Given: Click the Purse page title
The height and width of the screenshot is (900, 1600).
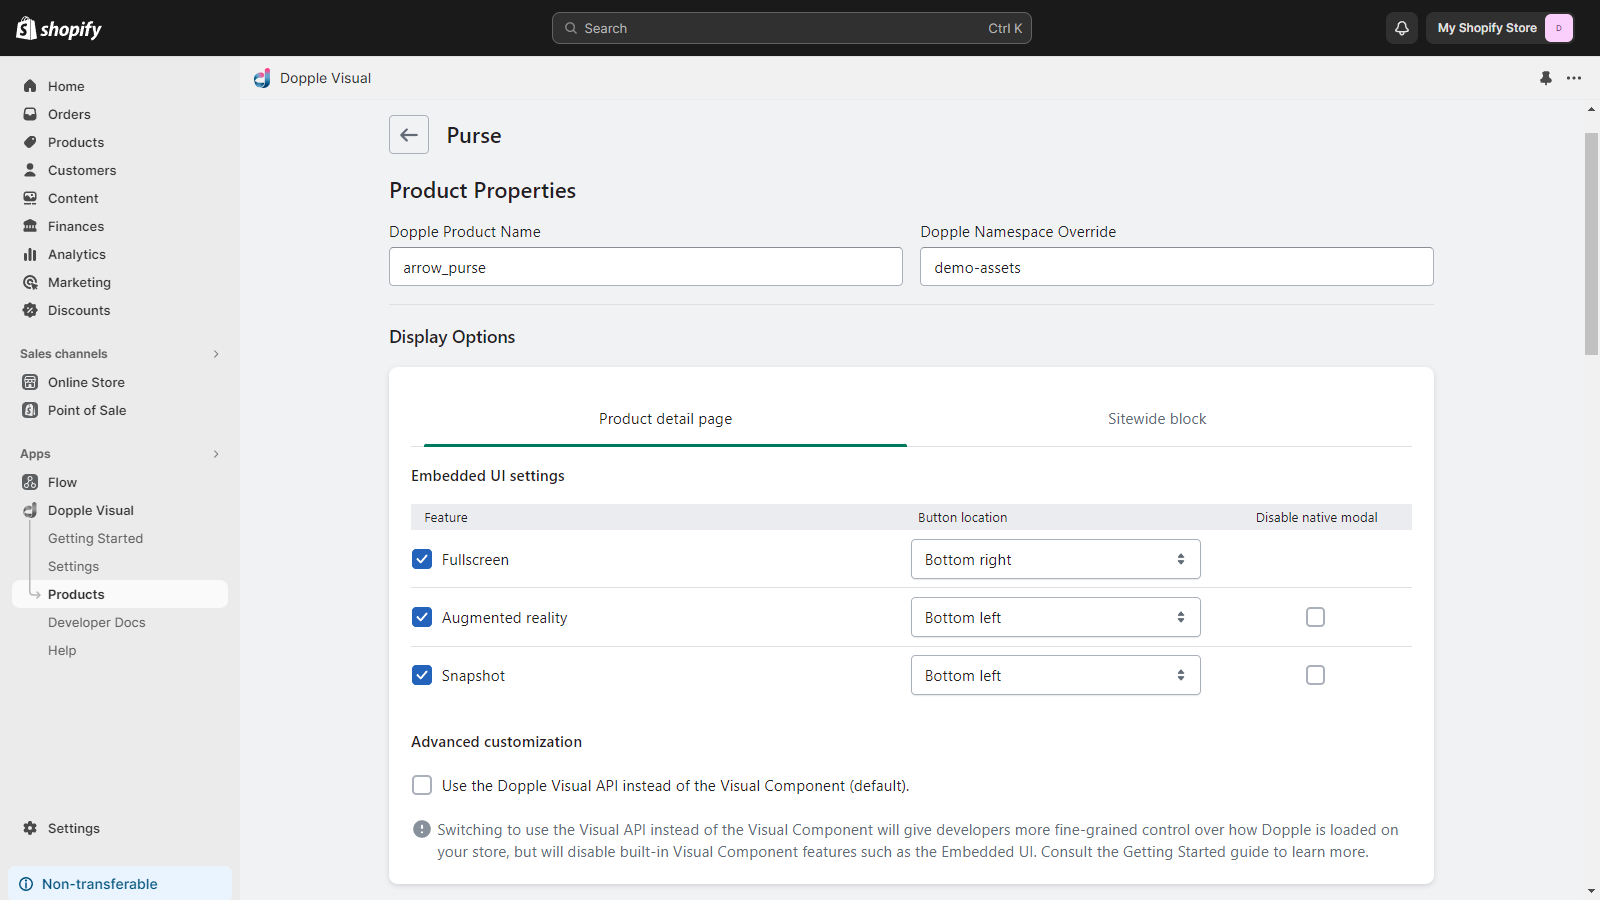Looking at the screenshot, I should pyautogui.click(x=474, y=135).
